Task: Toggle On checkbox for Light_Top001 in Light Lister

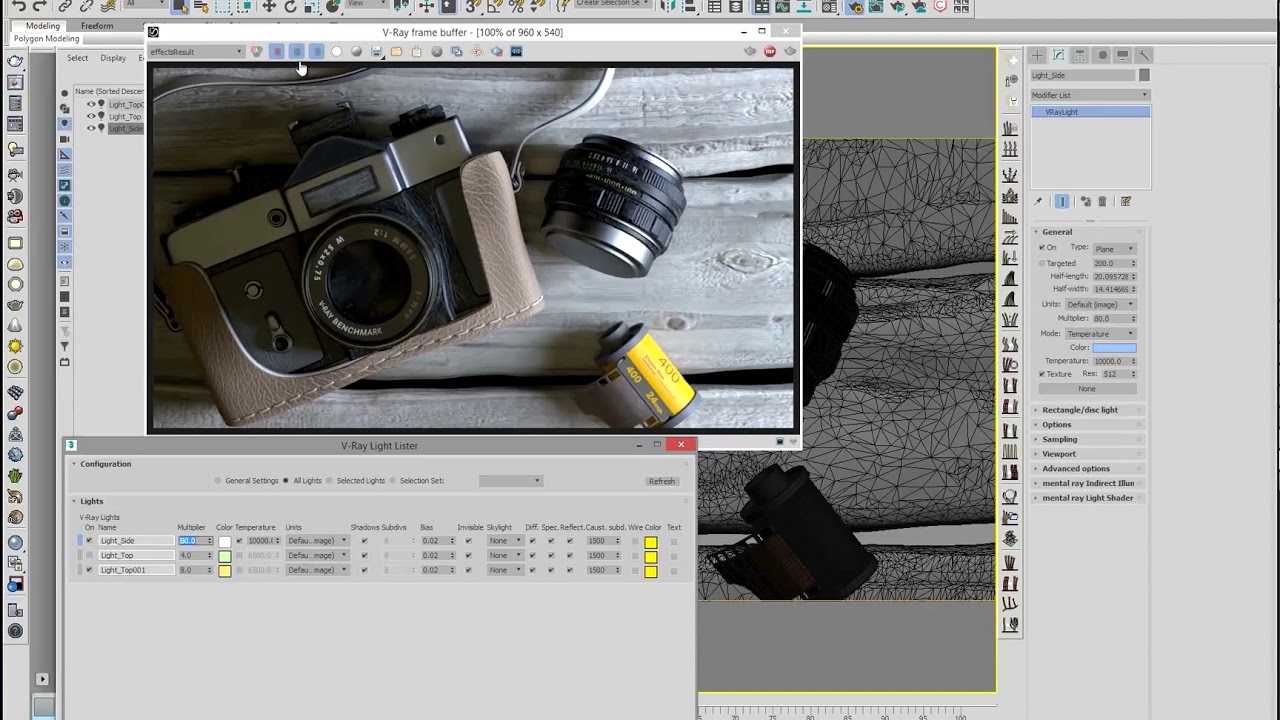Action: [x=89, y=570]
